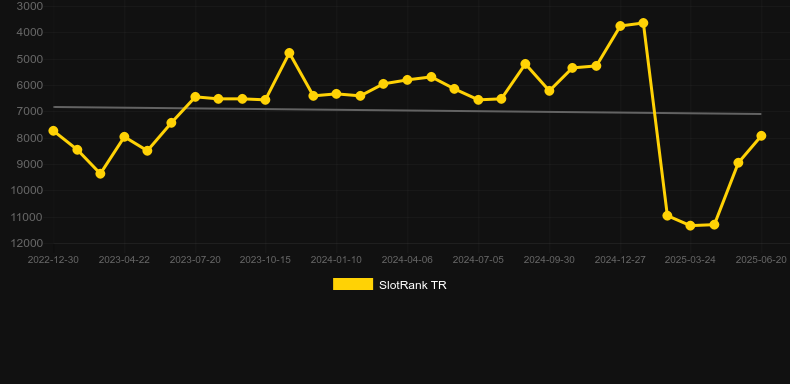Click the 2025-03-24 x-axis date label
Screen dimensions: 790x384
tap(690, 260)
